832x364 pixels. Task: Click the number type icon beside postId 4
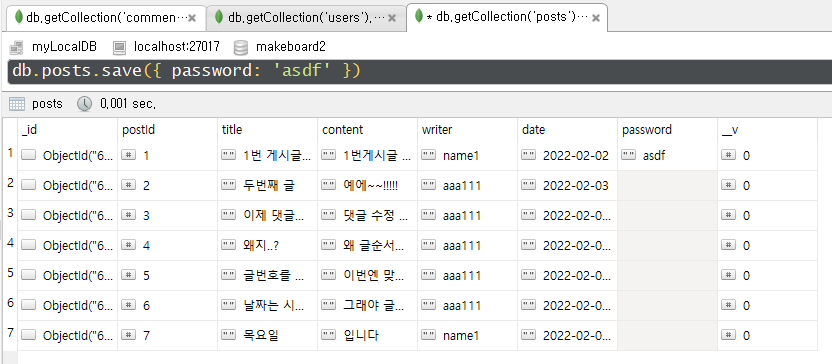click(x=129, y=245)
